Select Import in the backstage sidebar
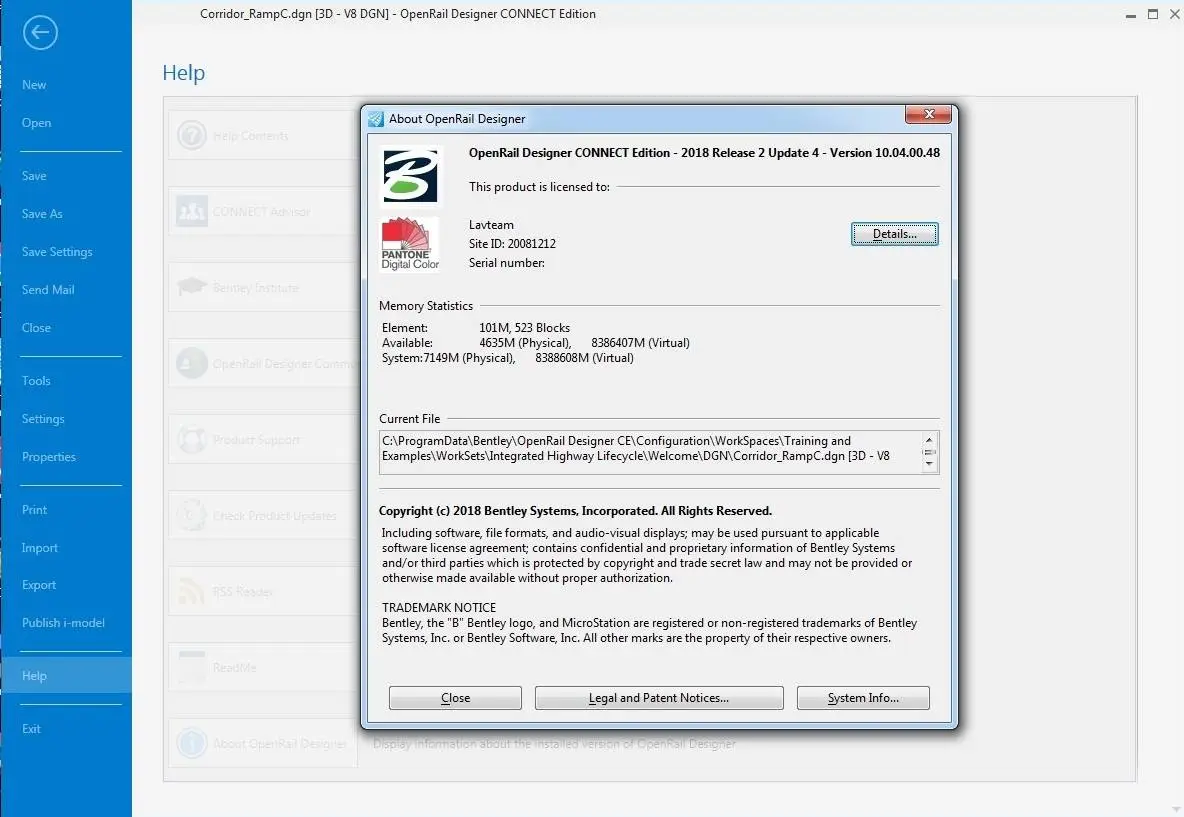 (x=40, y=547)
